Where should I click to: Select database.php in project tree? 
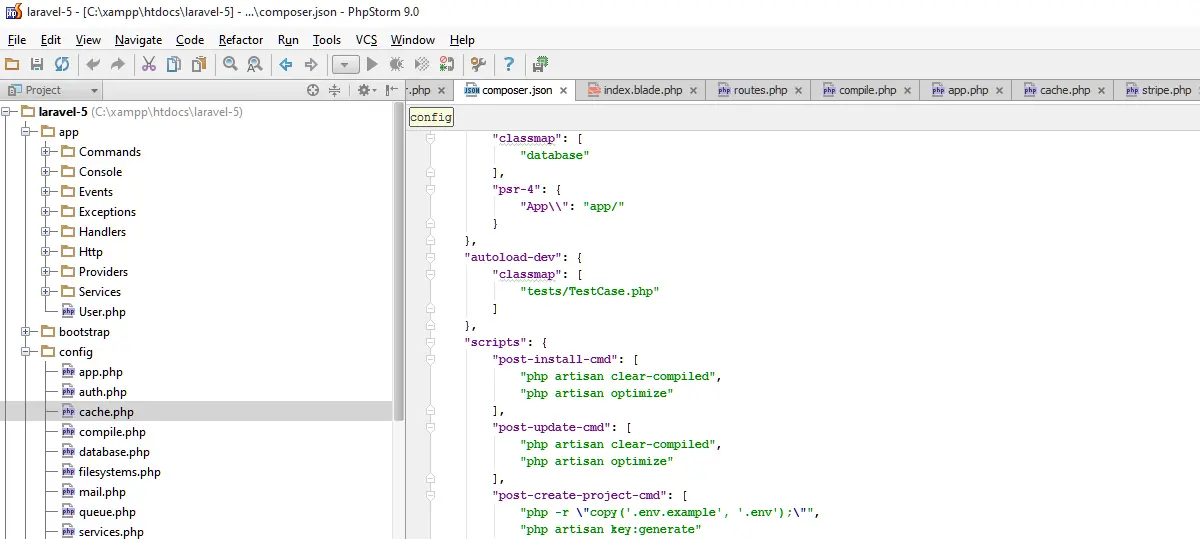click(114, 452)
